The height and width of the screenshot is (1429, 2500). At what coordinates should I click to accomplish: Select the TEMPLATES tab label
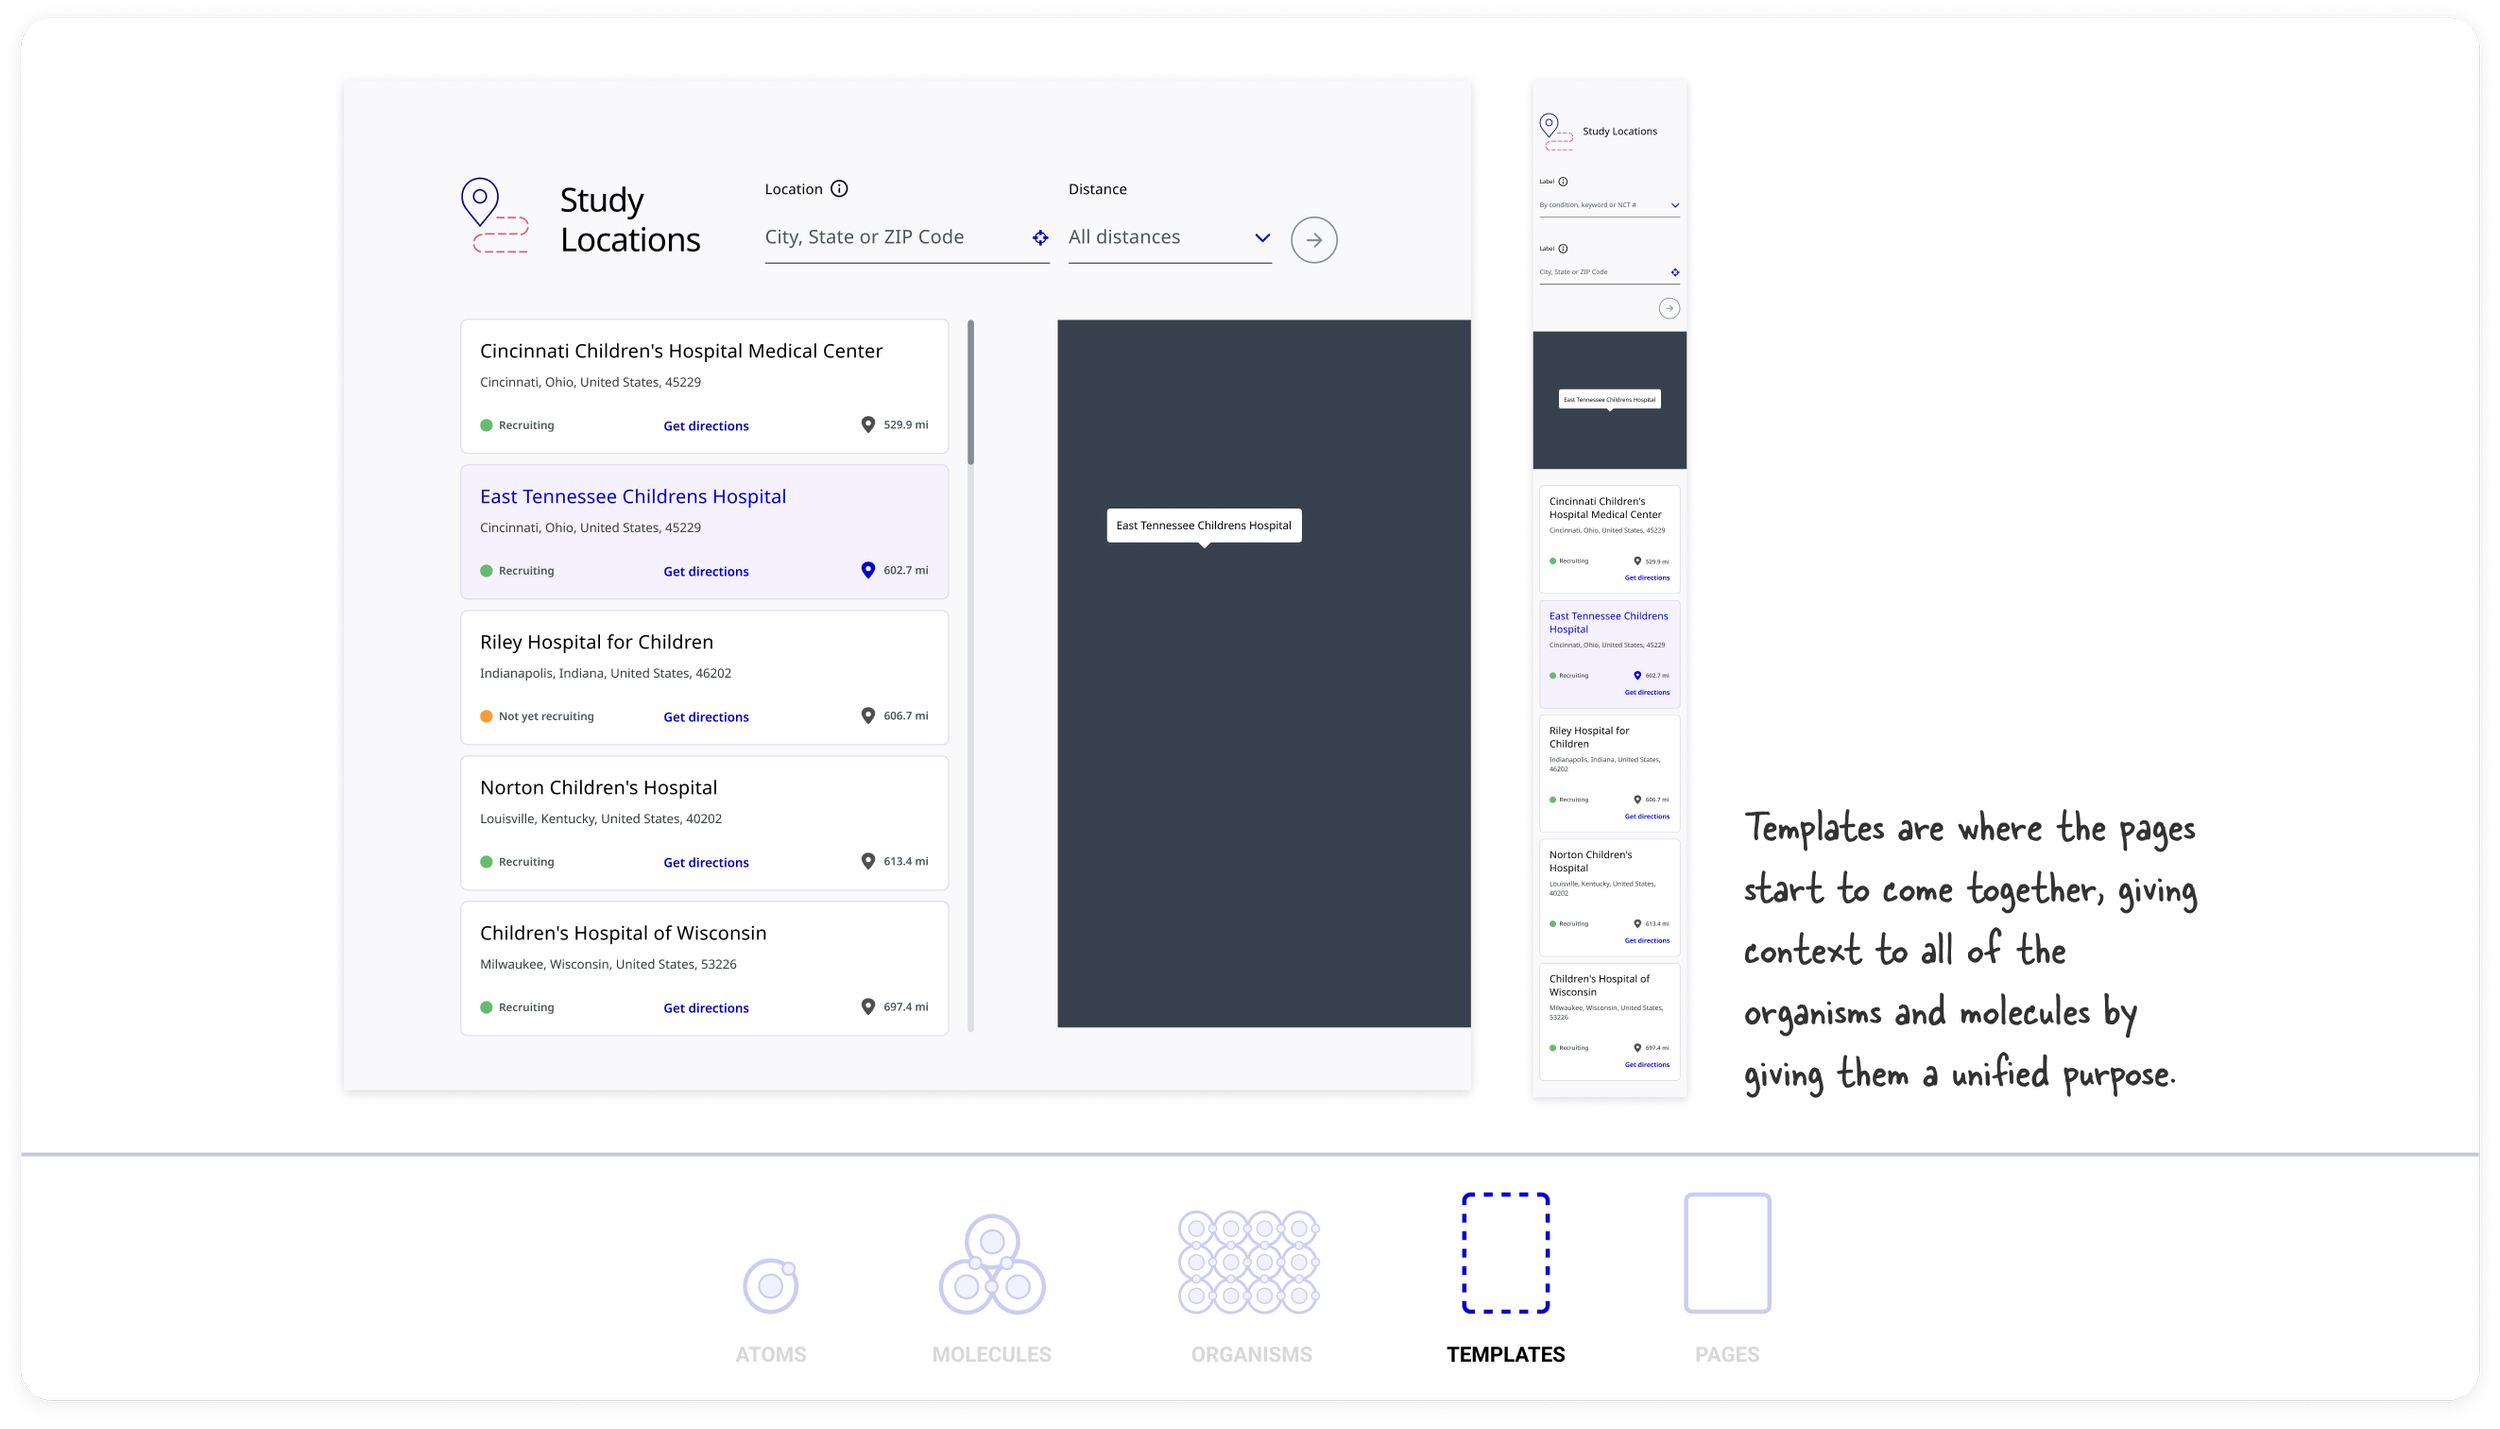(x=1504, y=1353)
